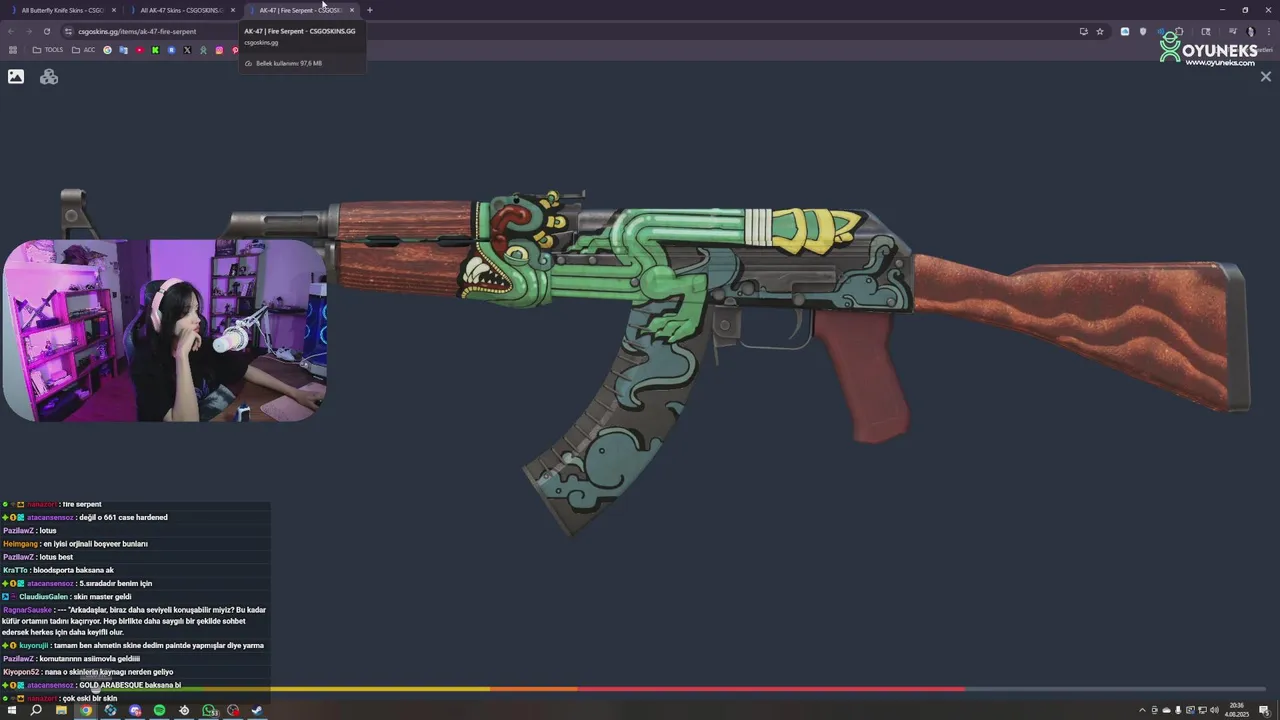Image resolution: width=1280 pixels, height=720 pixels.
Task: Open Steam from the taskbar
Action: coord(257,710)
